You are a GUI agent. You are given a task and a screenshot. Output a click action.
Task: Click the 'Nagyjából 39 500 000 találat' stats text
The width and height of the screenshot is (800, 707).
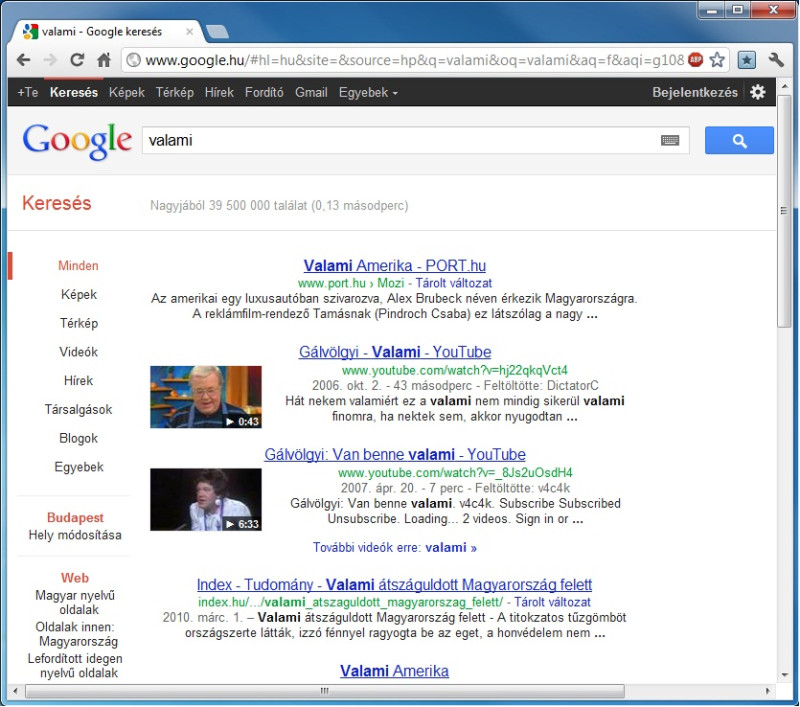click(279, 206)
